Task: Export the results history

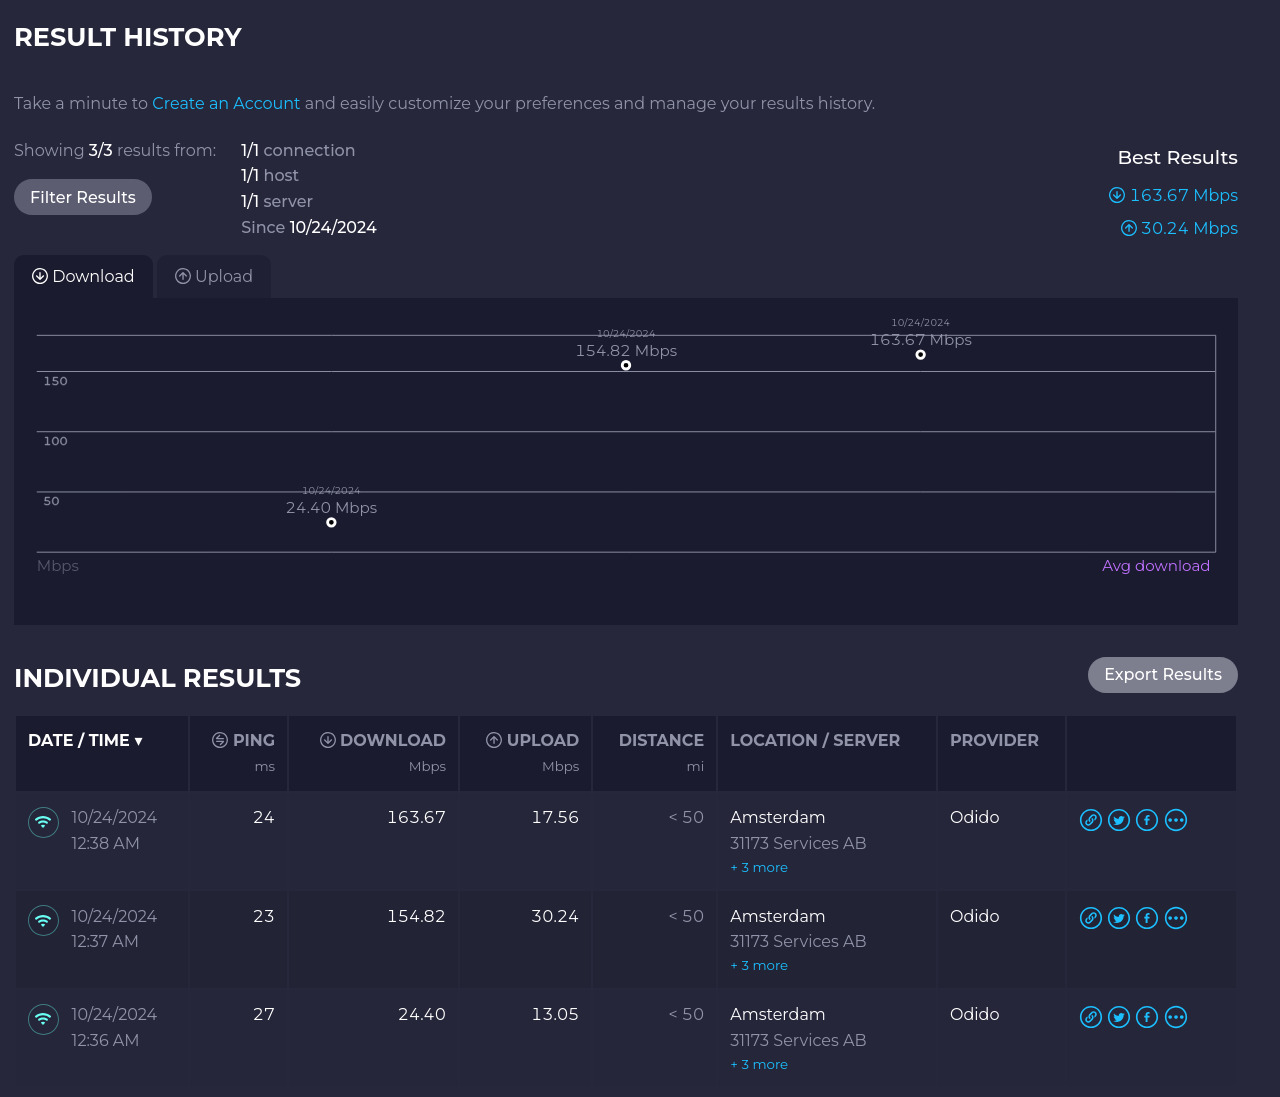Action: tap(1163, 674)
